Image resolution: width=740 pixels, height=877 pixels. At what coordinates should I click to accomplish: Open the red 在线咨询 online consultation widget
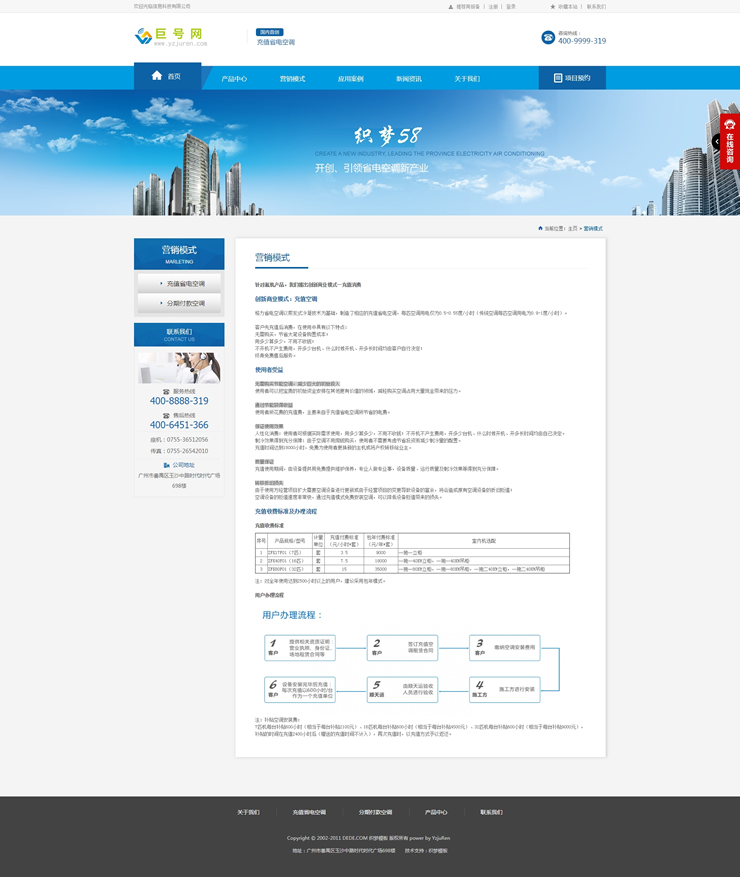pyautogui.click(x=729, y=141)
